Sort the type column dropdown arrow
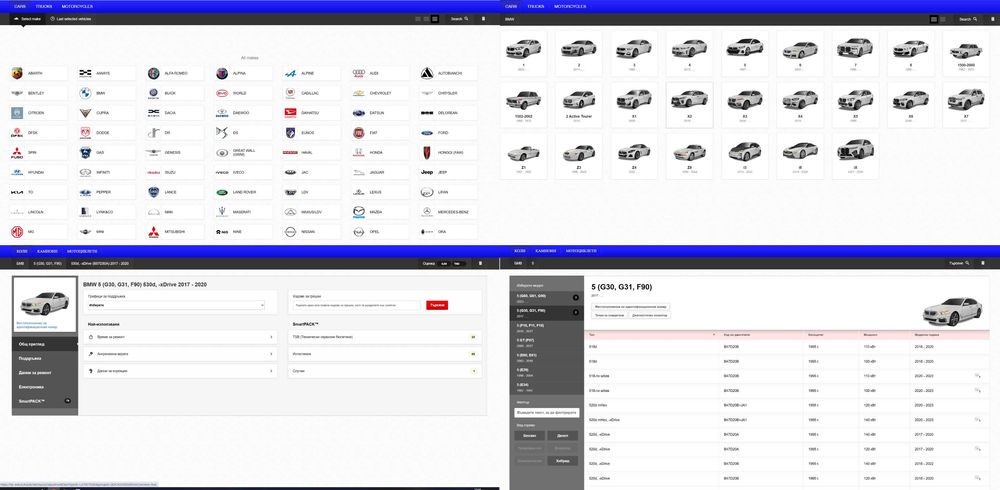This screenshot has width=1000, height=490. pyautogui.click(x=714, y=334)
